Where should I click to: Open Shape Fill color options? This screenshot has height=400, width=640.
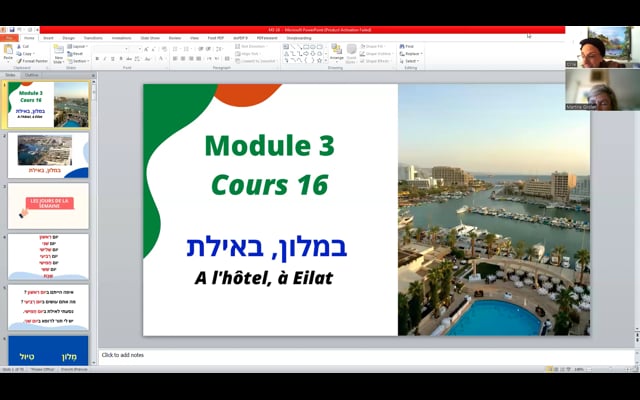pos(373,47)
